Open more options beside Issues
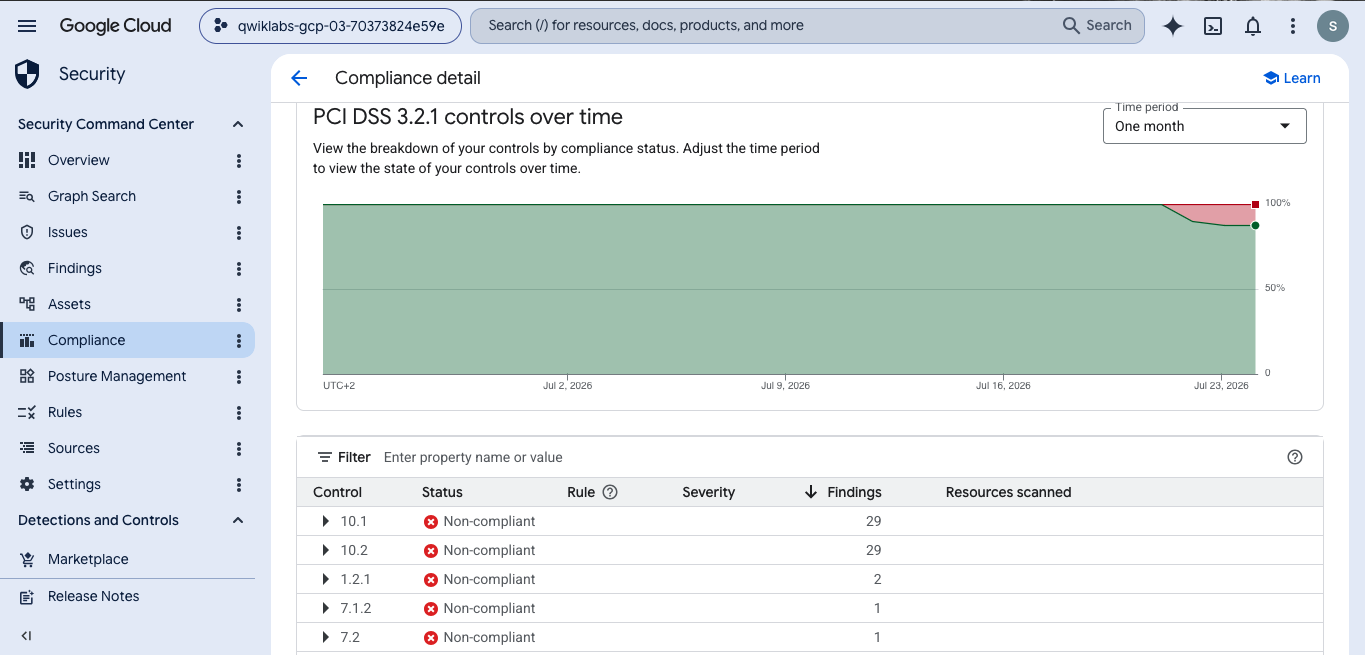Image resolution: width=1365 pixels, height=655 pixels. (x=239, y=233)
